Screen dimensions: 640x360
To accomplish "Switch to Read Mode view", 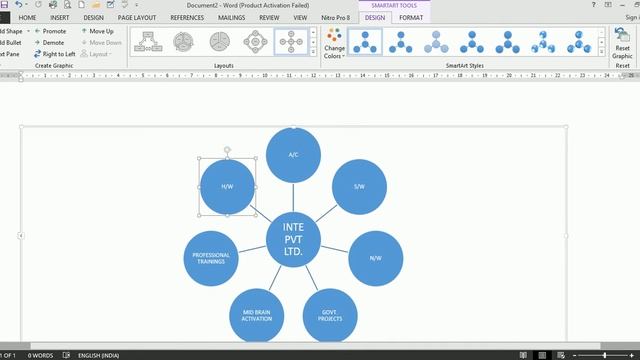I will point(523,356).
